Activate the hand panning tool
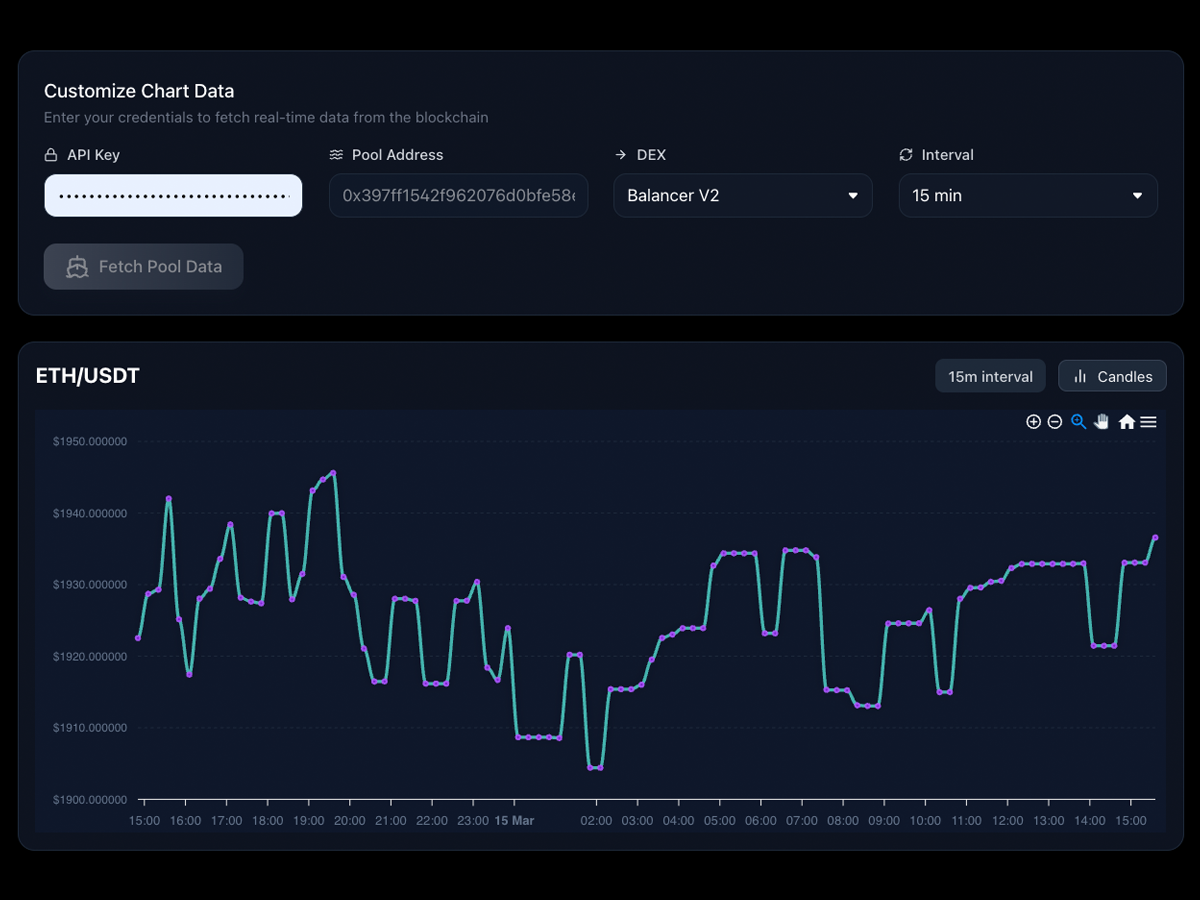The image size is (1200, 900). [x=1102, y=422]
